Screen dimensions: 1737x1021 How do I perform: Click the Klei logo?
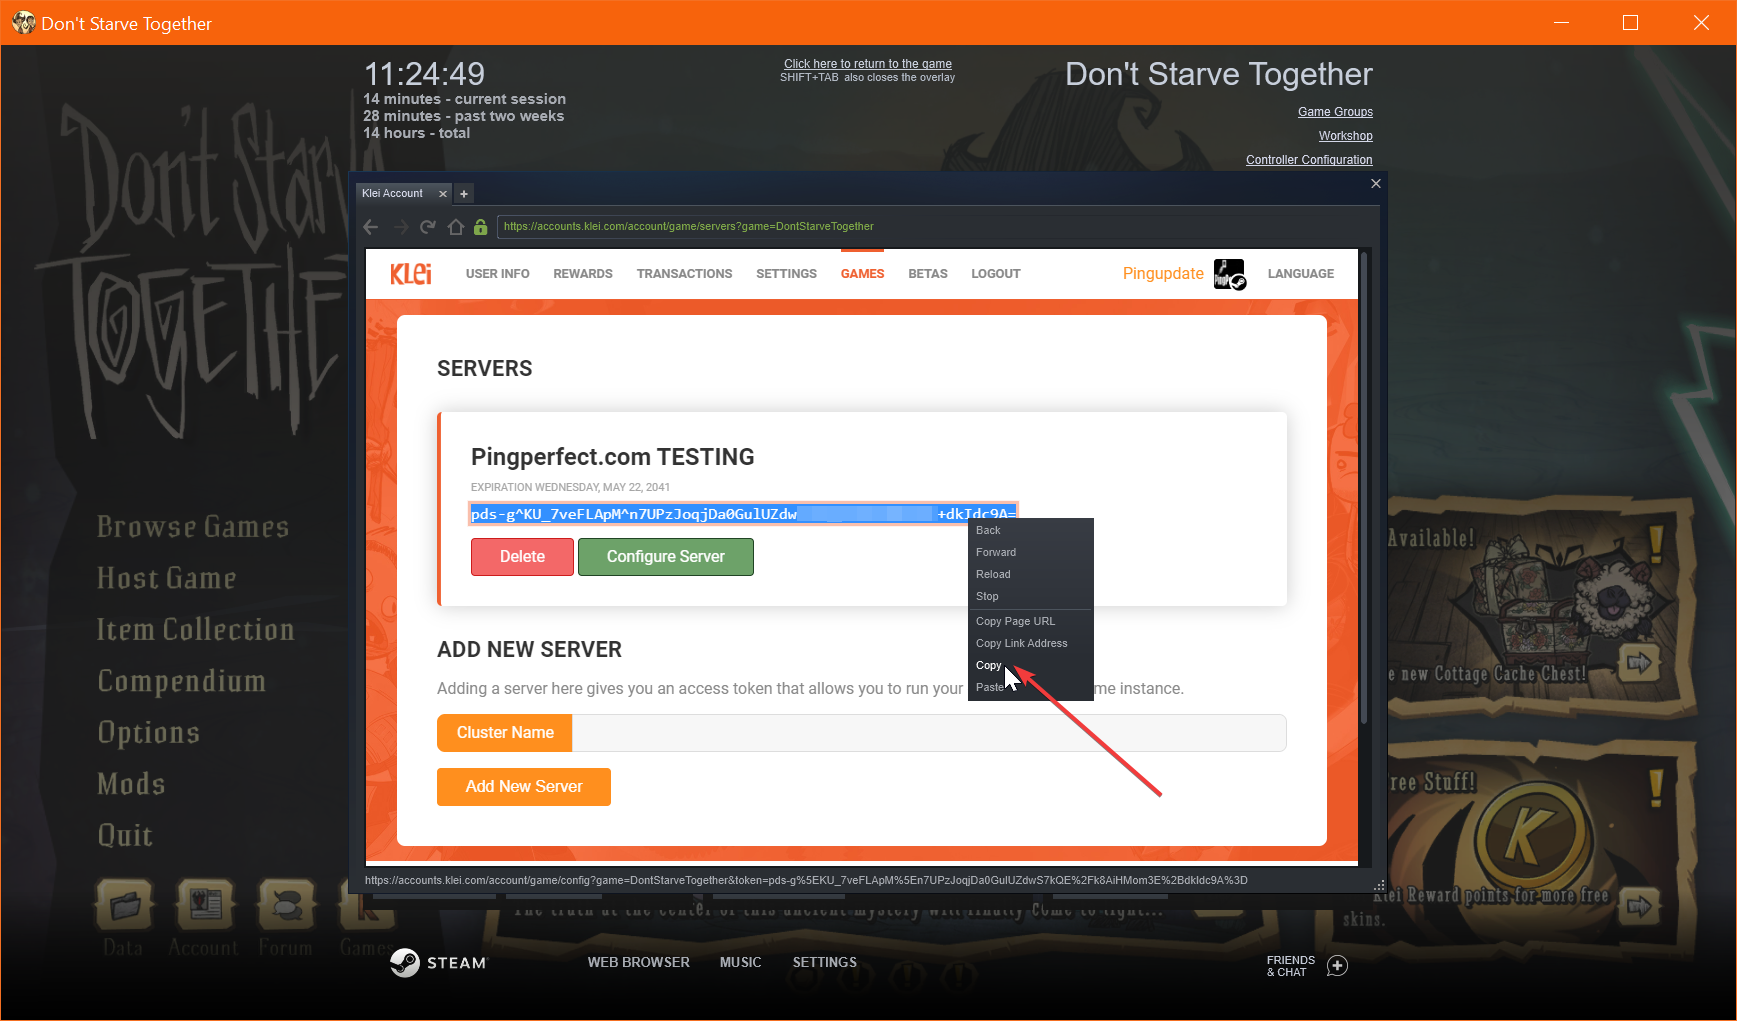coord(411,274)
